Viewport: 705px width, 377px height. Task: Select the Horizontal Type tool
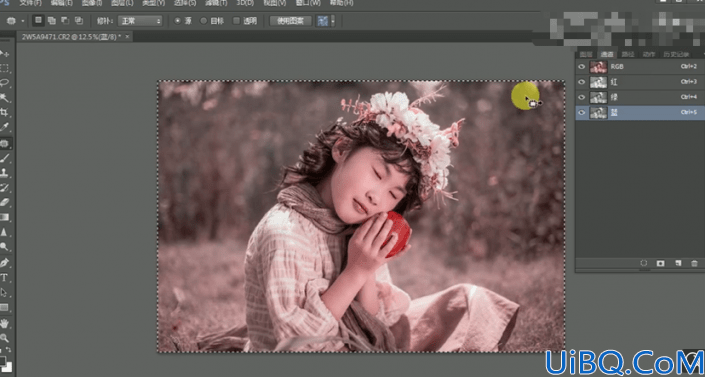4,278
